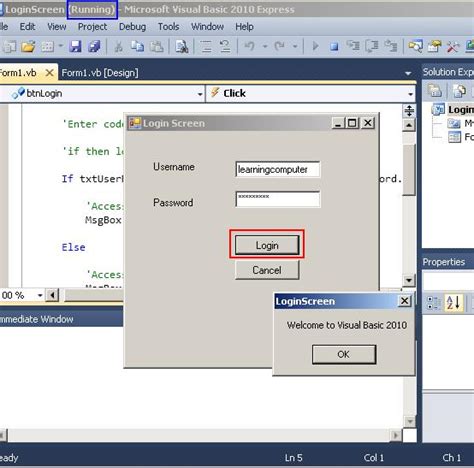
Task: Open the View menu
Action: (57, 27)
